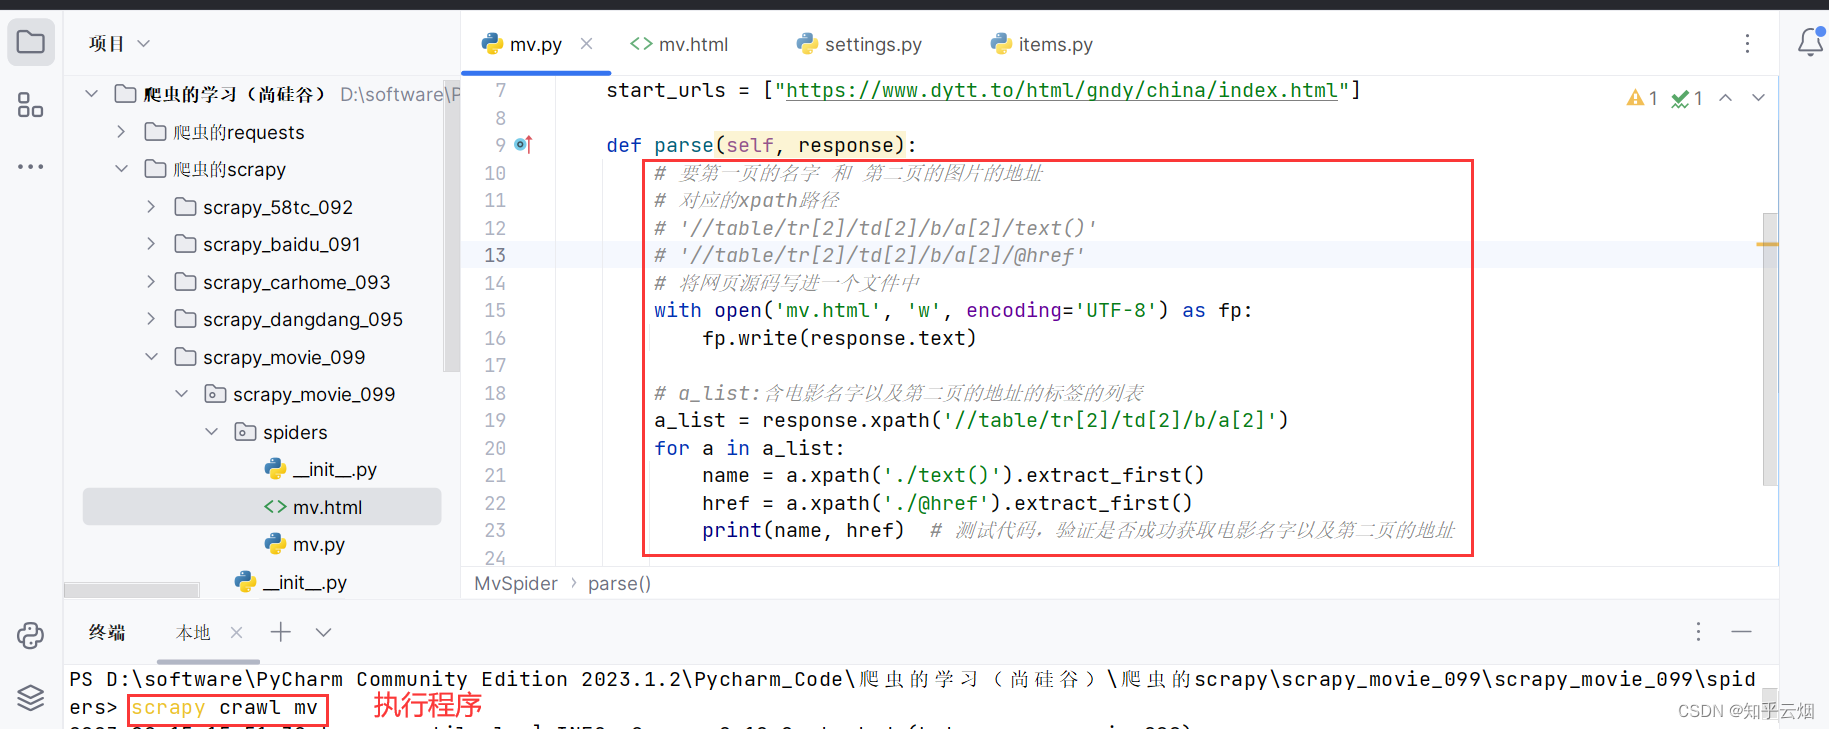Screen dimensions: 1829x729
Task: Open the Notifications bell icon
Action: click(1810, 43)
